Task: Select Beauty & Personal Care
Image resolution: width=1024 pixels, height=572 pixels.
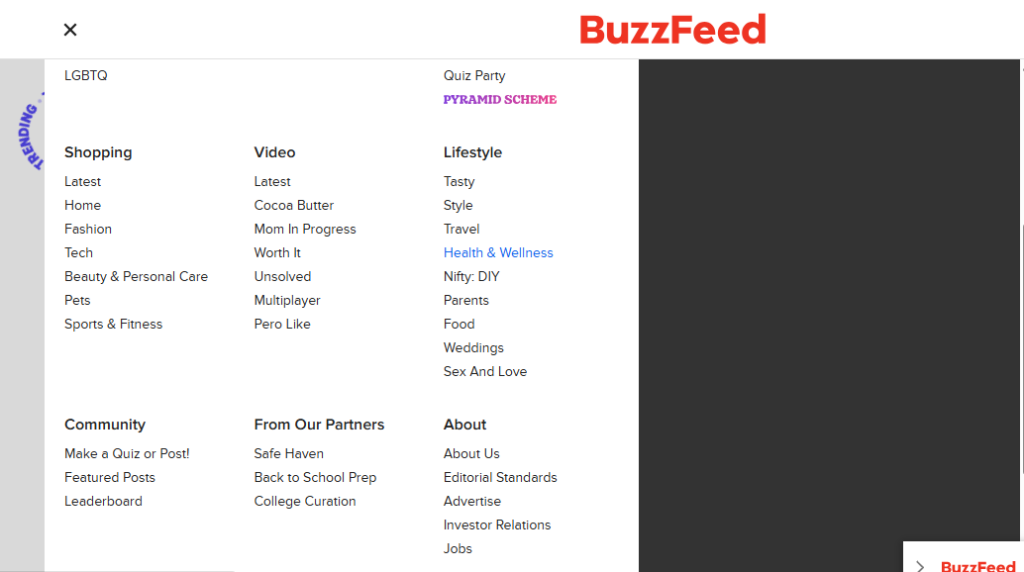Action: 136,277
